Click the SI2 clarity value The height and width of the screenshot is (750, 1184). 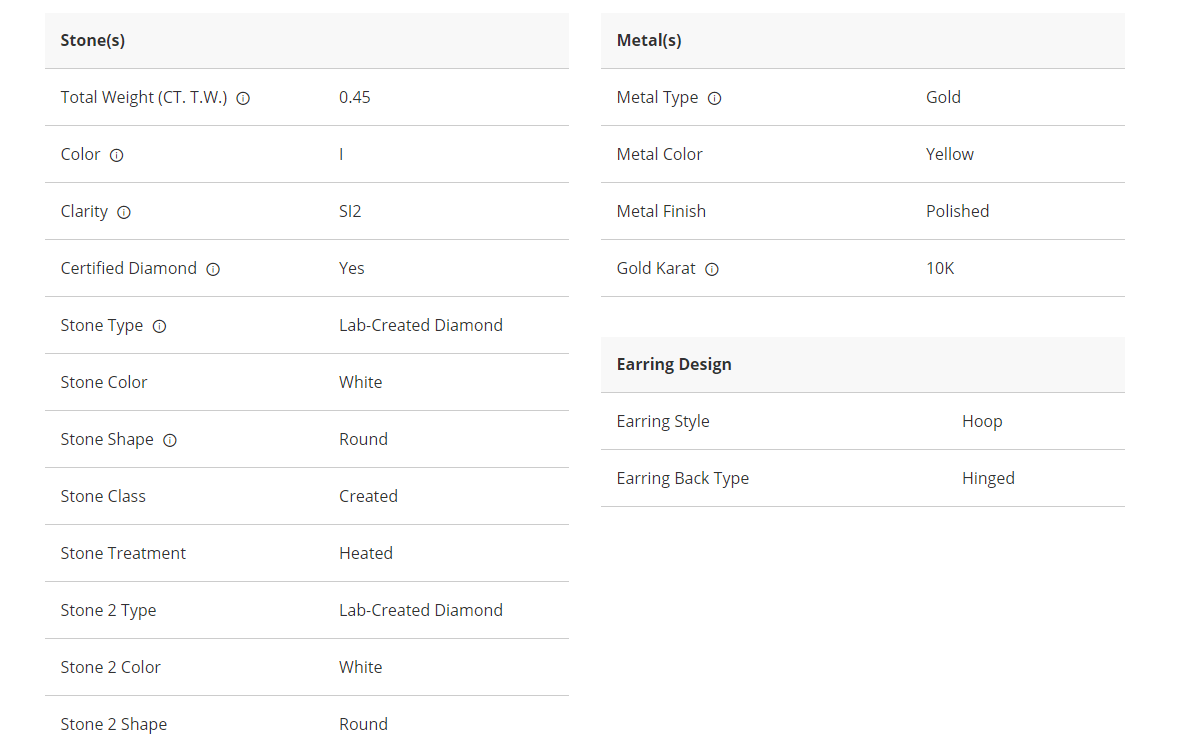(350, 211)
